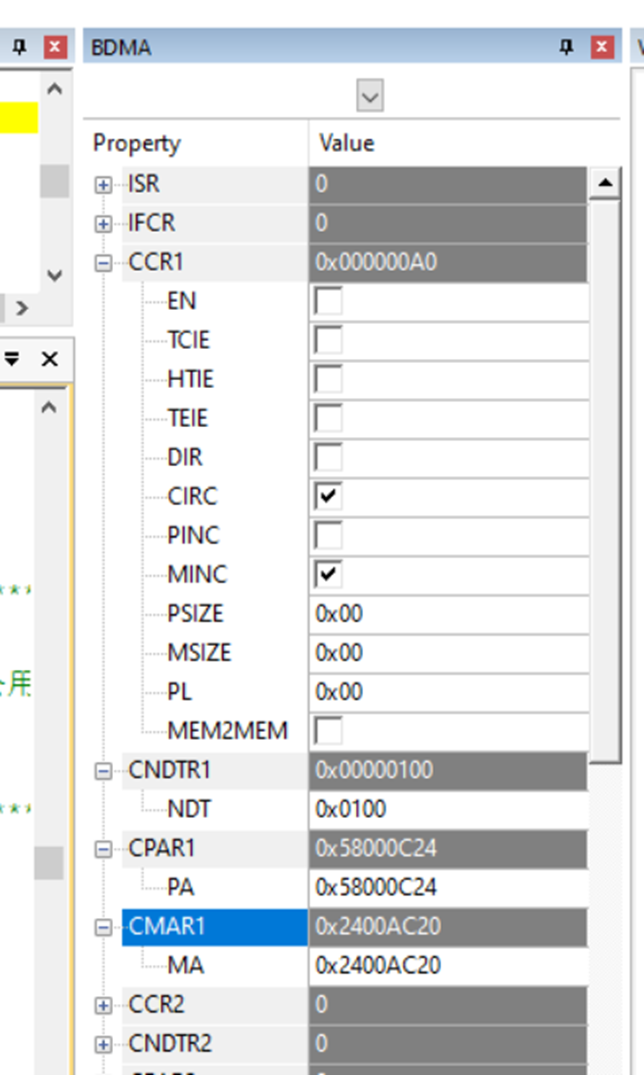This screenshot has height=1075, width=644.
Task: Expand the IFCR register
Action: point(104,224)
